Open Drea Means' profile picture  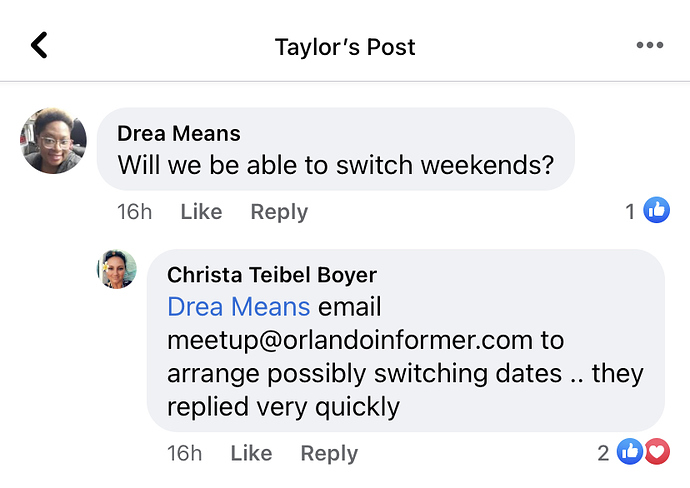[54, 141]
